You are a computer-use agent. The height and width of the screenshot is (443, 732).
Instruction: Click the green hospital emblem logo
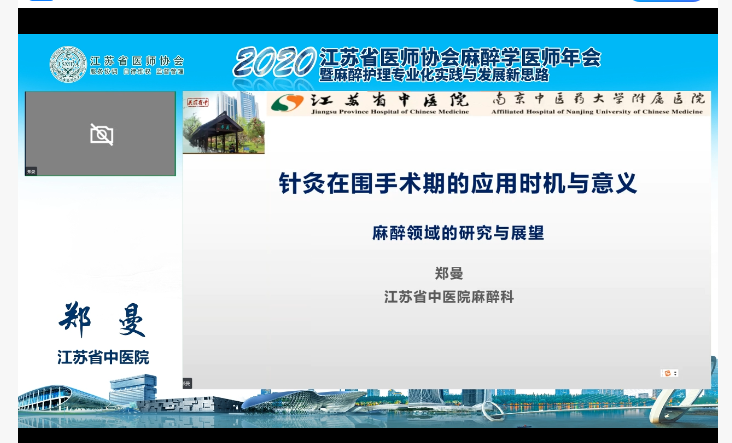(x=287, y=102)
